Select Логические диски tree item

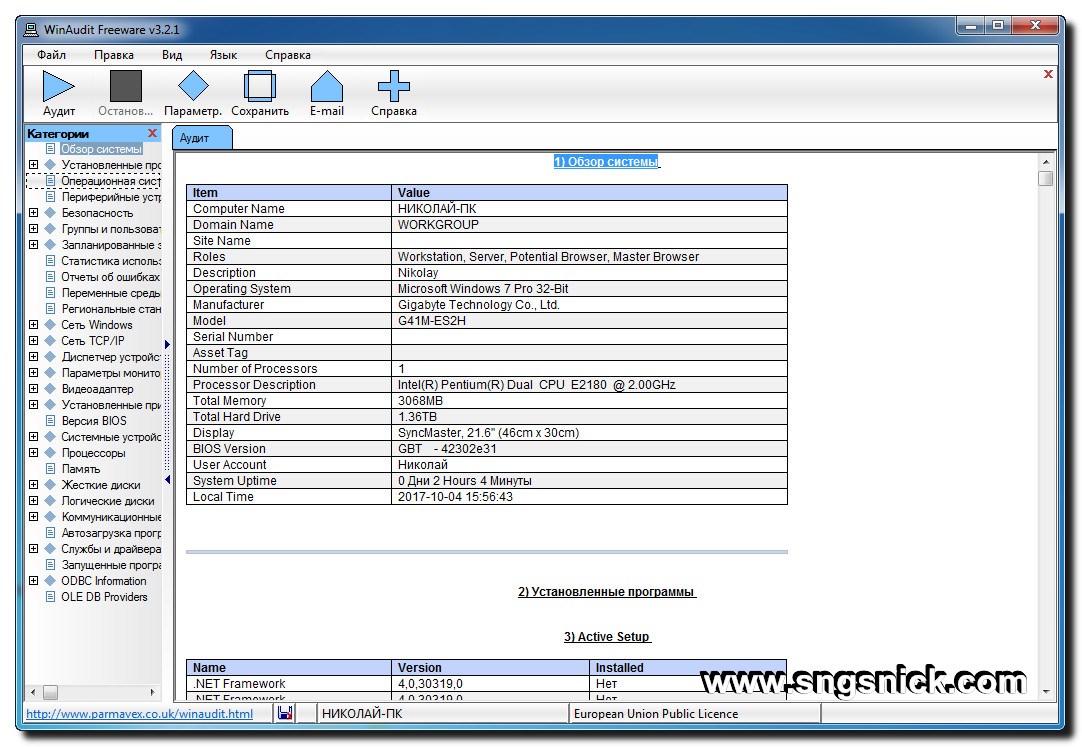[x=108, y=501]
